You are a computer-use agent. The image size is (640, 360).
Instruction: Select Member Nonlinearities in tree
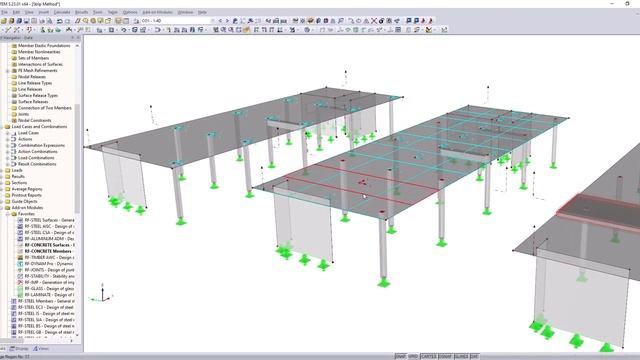(x=39, y=52)
